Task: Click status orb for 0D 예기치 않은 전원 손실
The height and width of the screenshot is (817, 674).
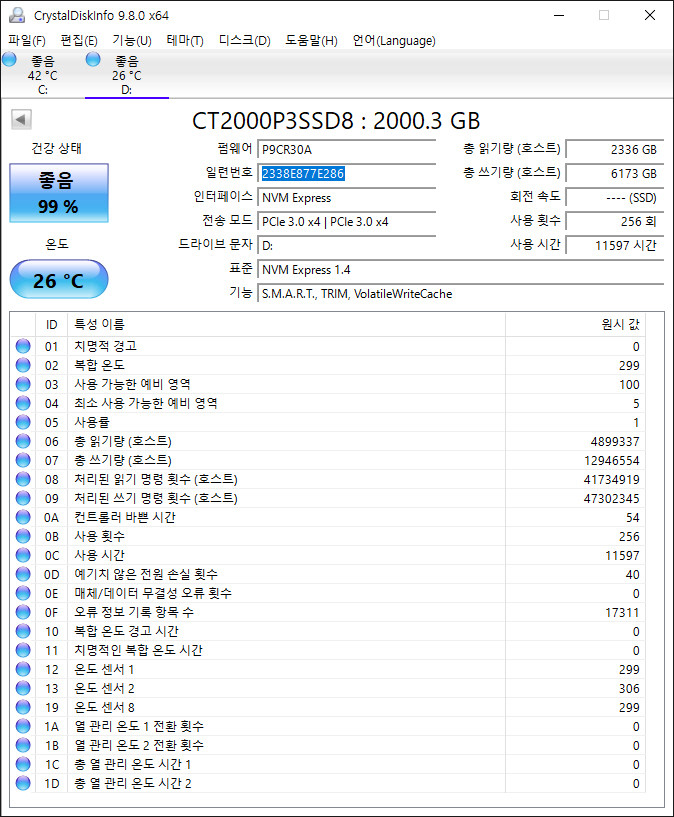Action: tap(23, 574)
